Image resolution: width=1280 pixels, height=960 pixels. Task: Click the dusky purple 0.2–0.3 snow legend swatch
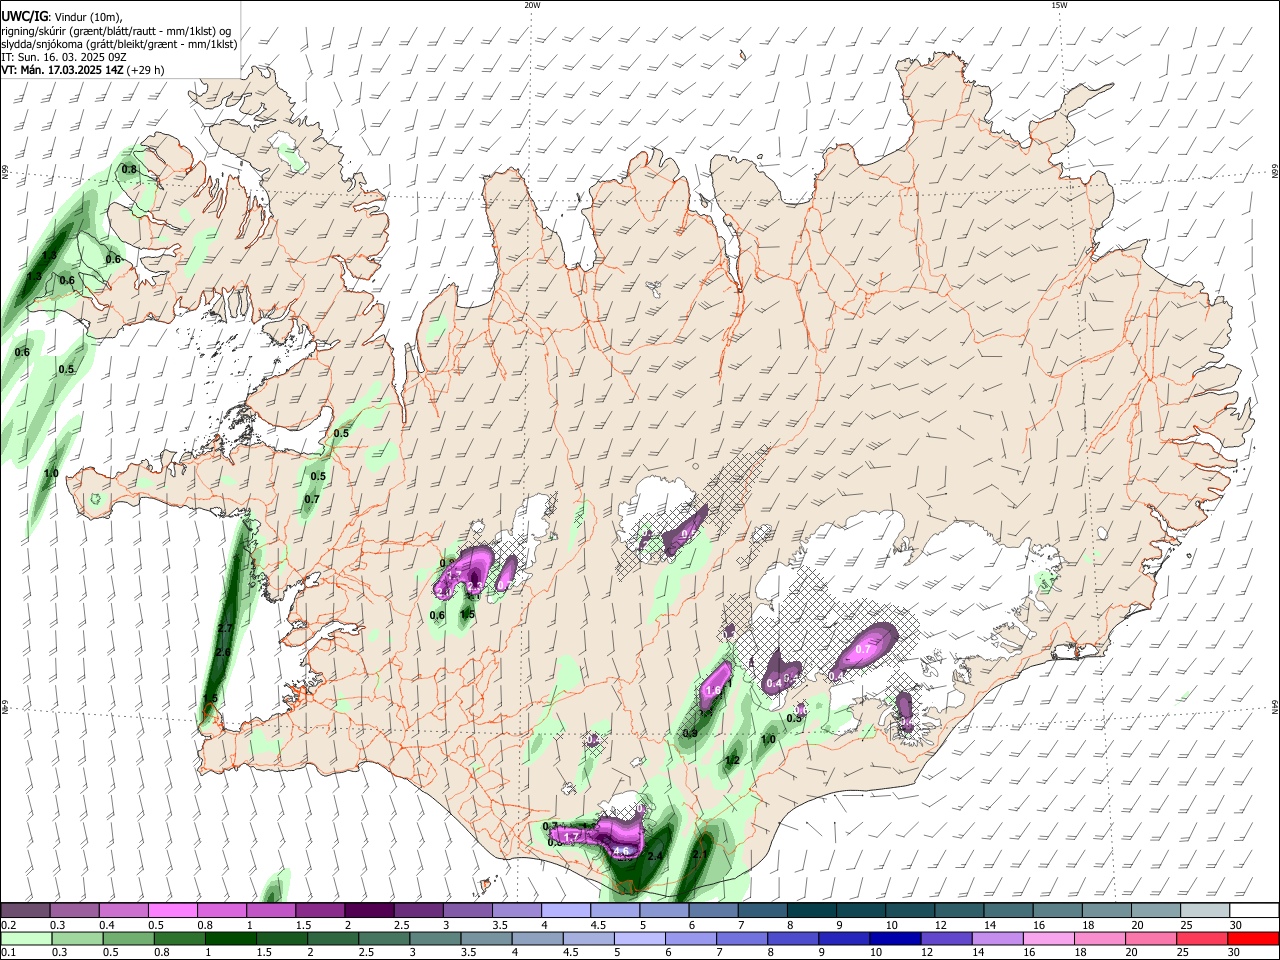coord(26,911)
